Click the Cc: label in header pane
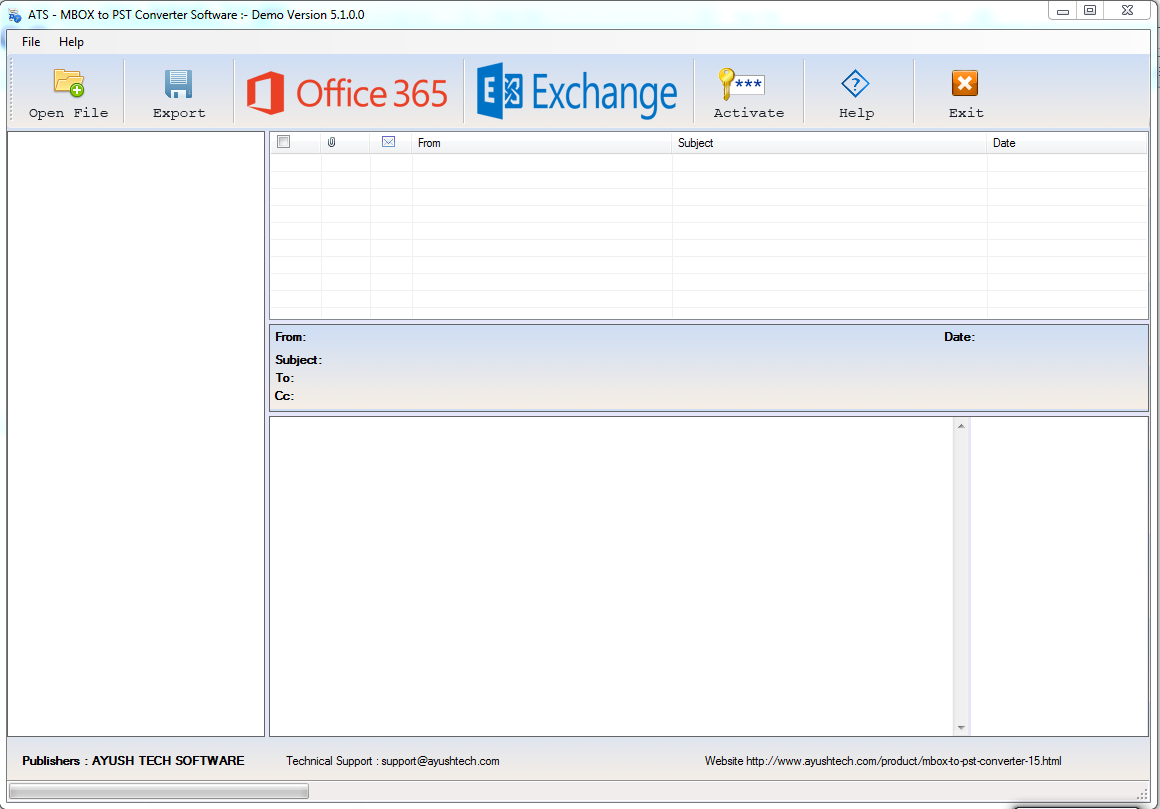 284,396
